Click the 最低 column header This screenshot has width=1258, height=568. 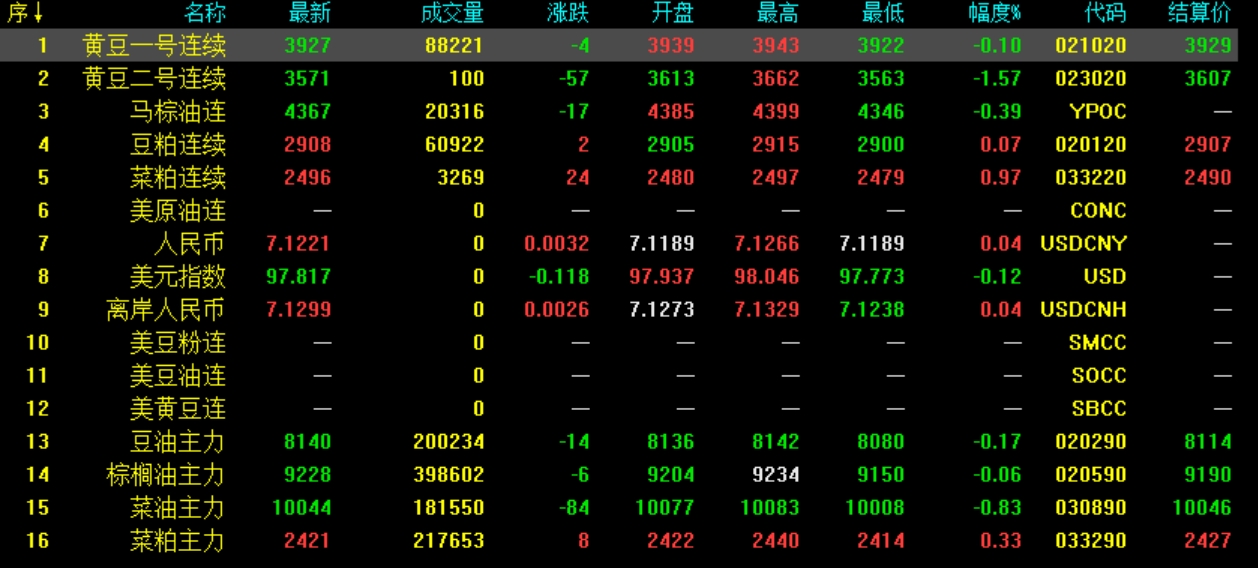[883, 13]
